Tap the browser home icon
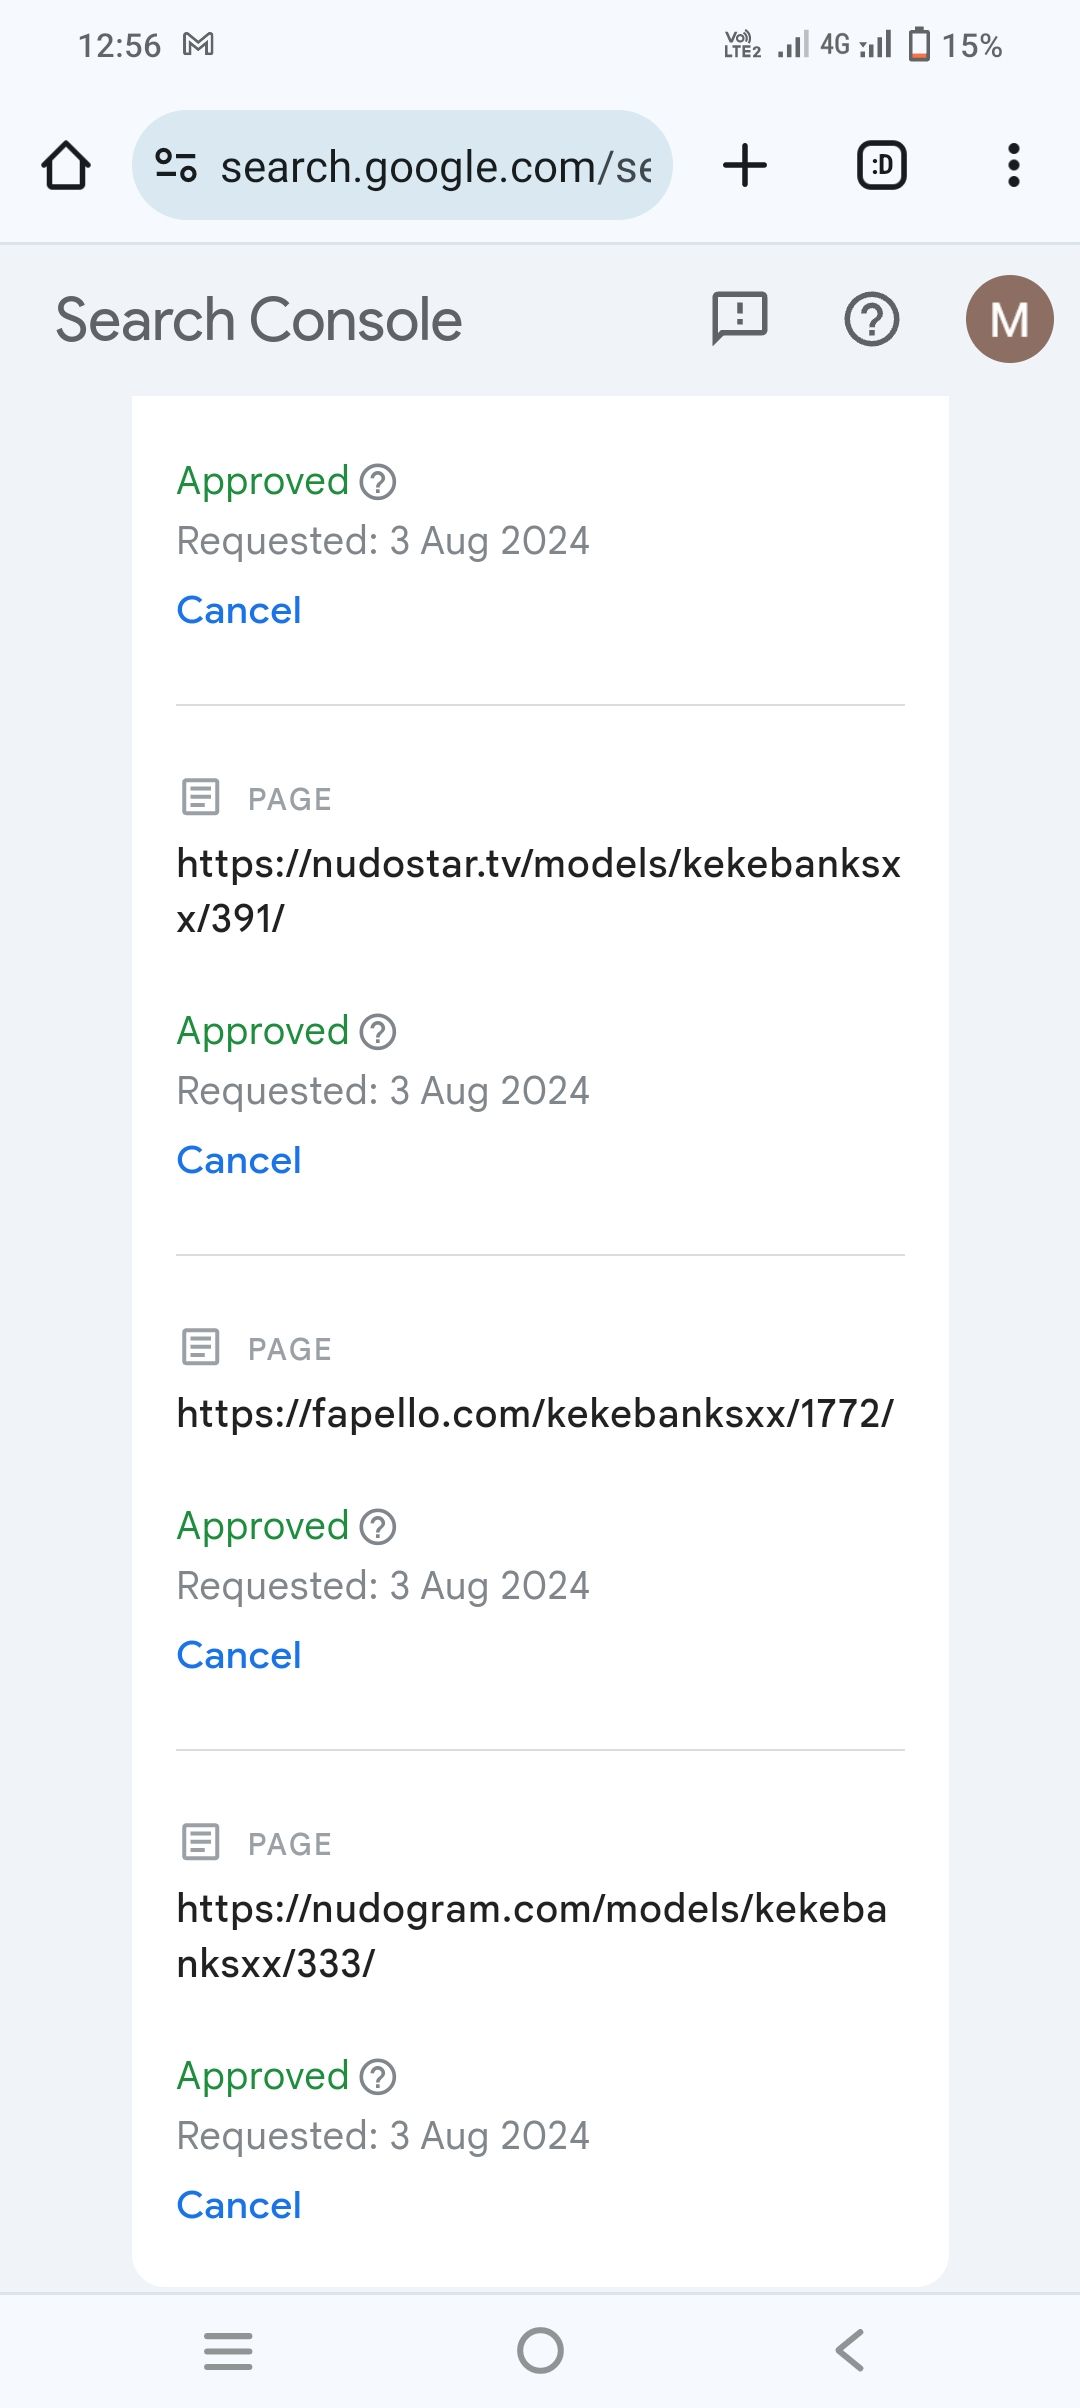 (x=66, y=165)
